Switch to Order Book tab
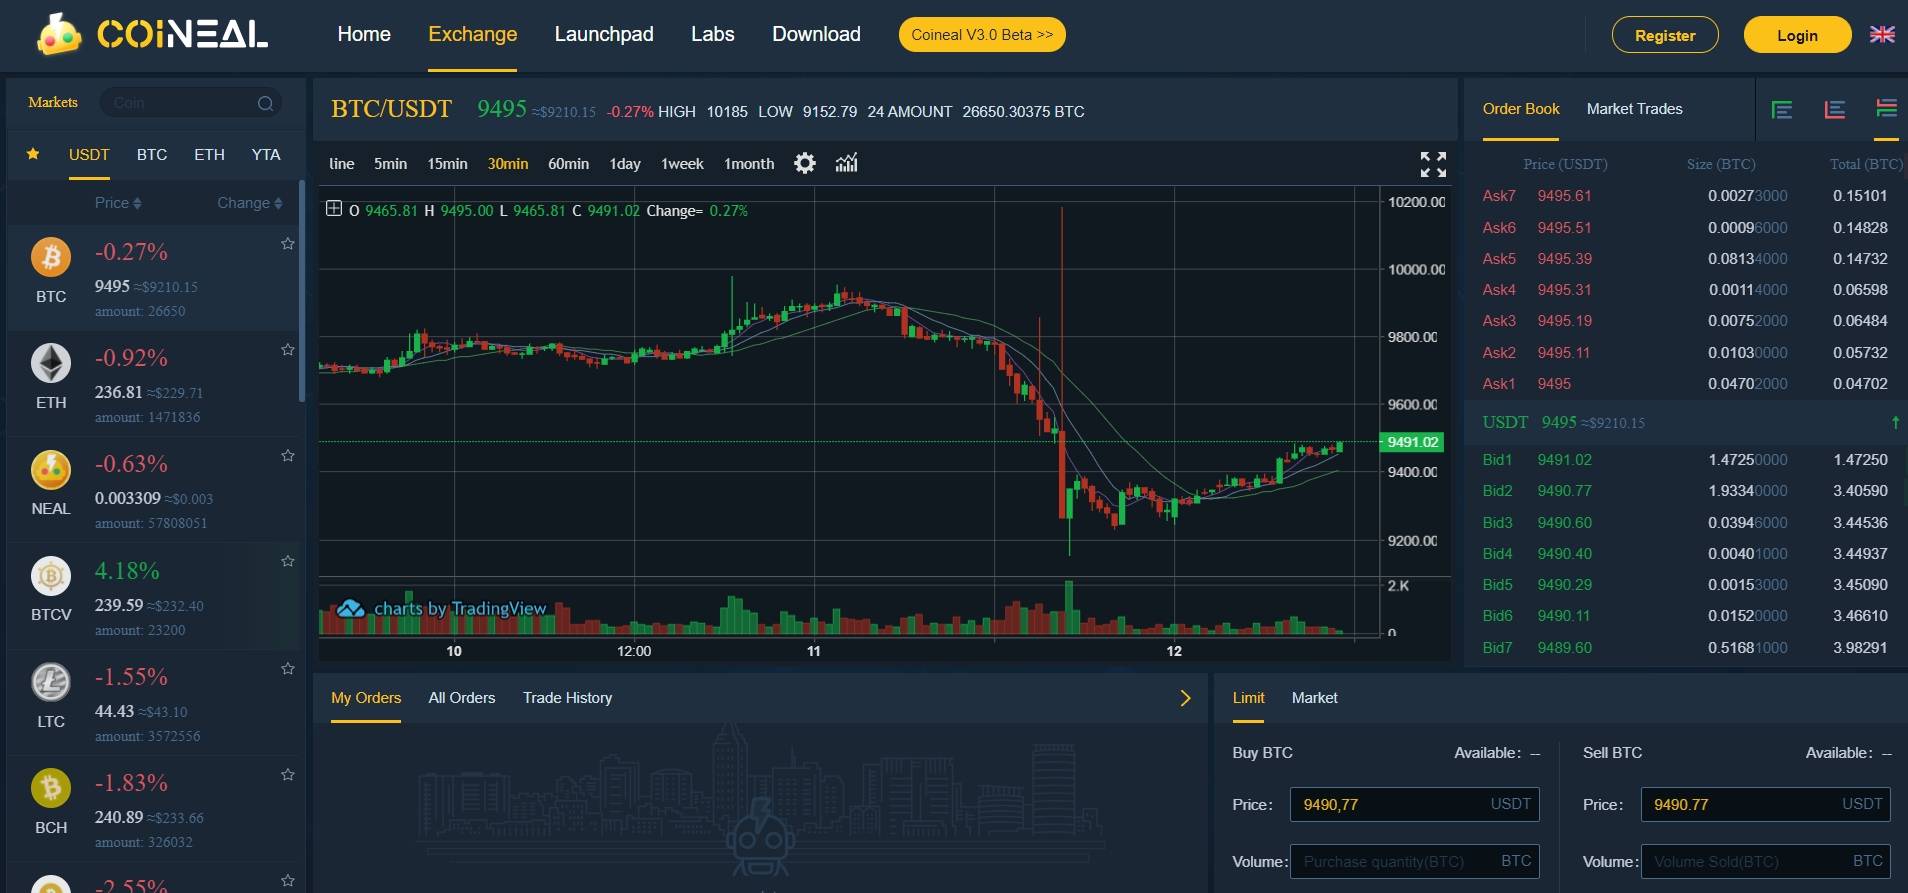1908x893 pixels. pos(1520,108)
